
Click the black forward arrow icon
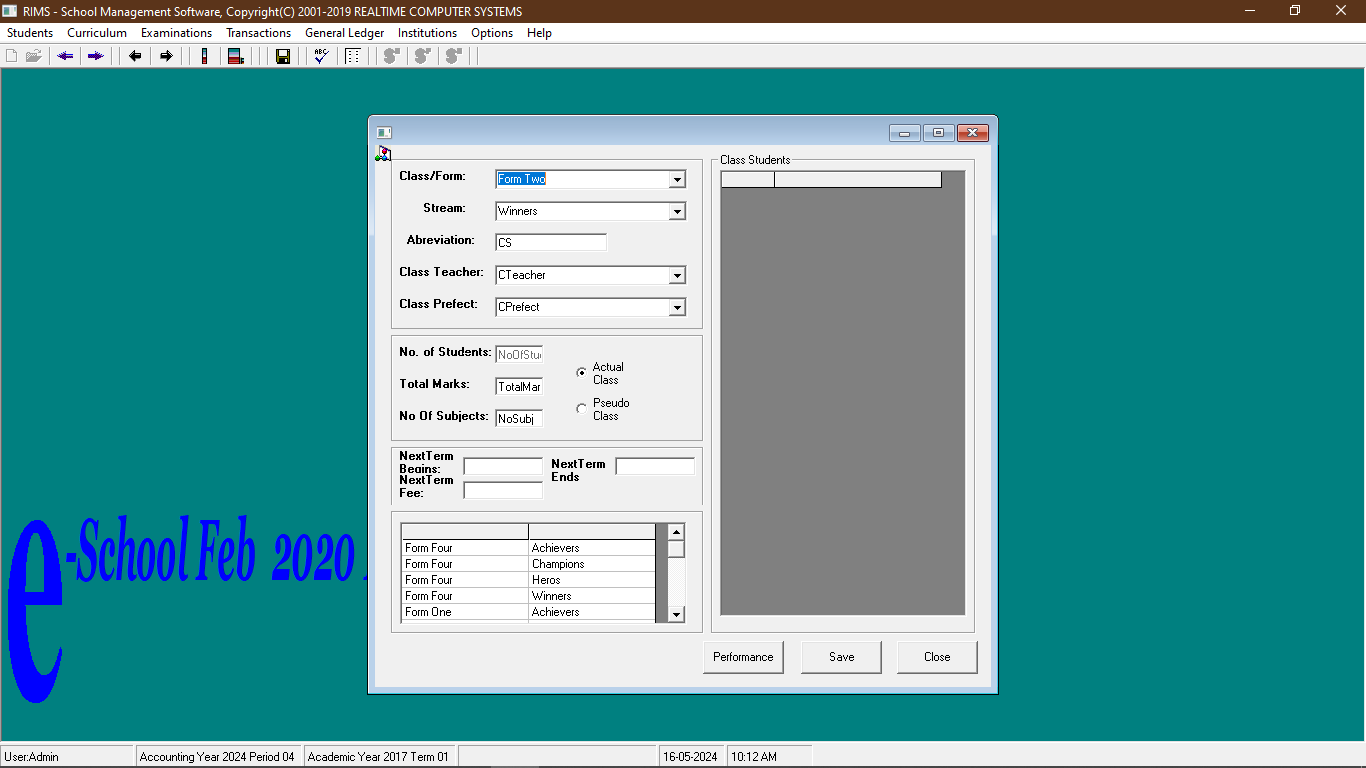point(166,56)
